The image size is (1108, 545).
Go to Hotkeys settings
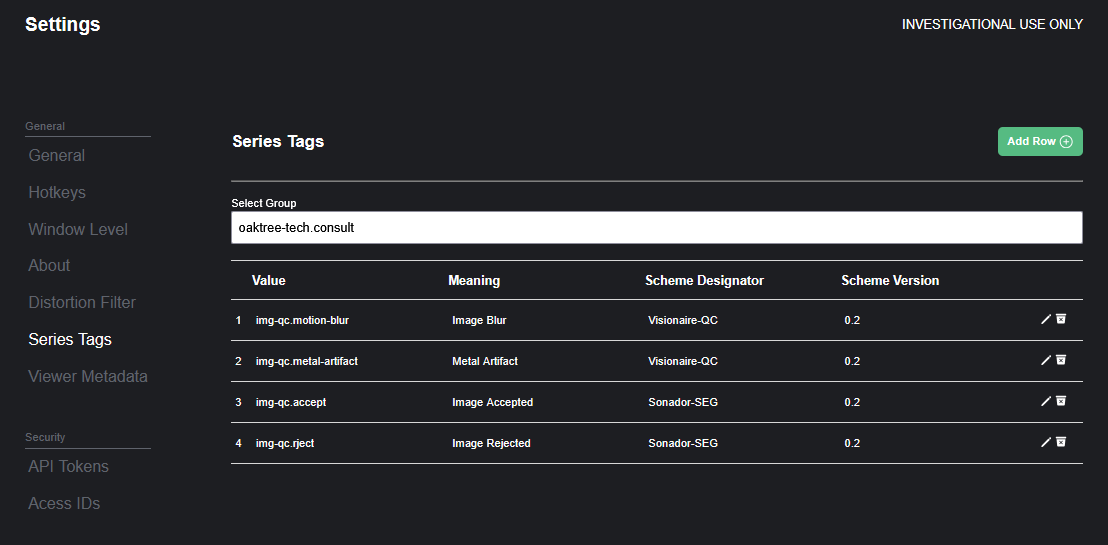pyautogui.click(x=57, y=192)
